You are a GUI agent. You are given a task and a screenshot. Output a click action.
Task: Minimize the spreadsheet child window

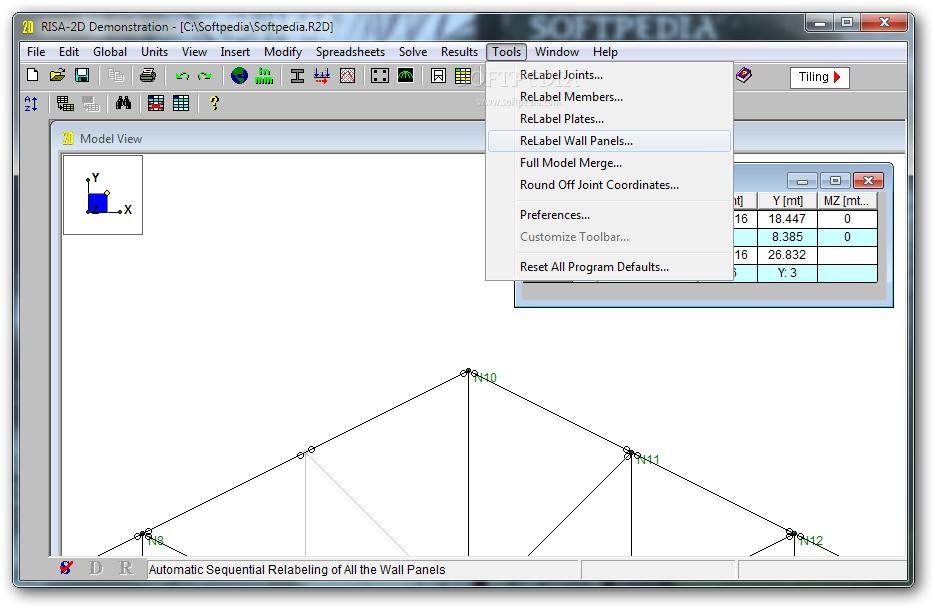(803, 181)
